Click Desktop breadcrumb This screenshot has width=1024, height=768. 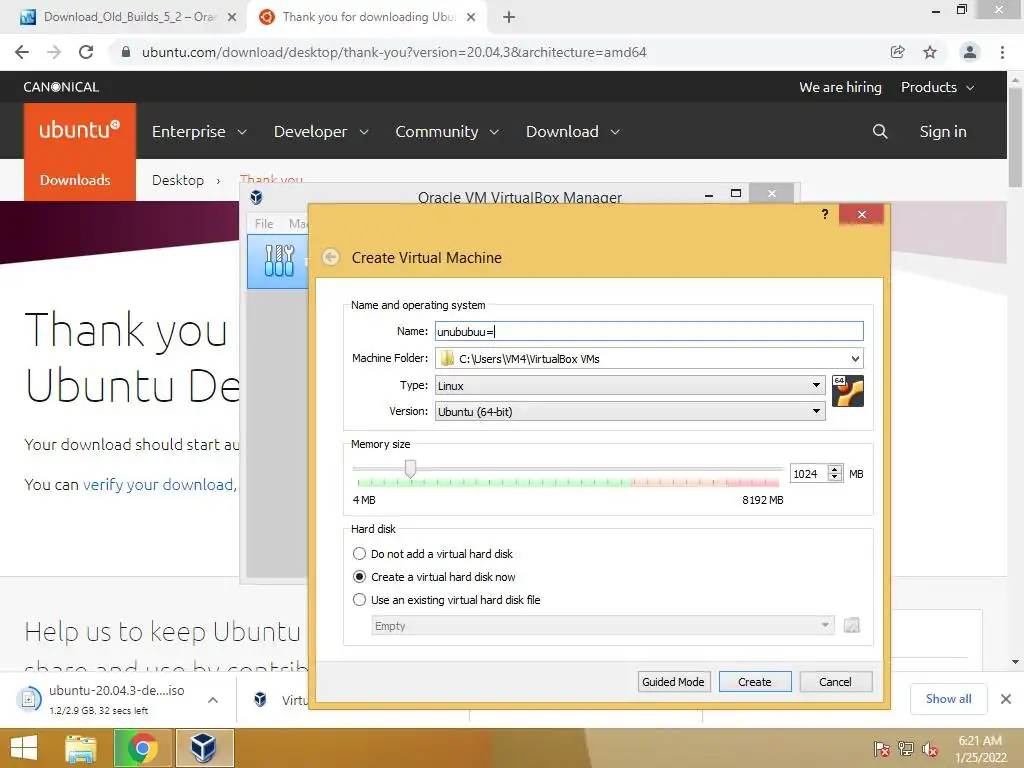click(x=178, y=180)
